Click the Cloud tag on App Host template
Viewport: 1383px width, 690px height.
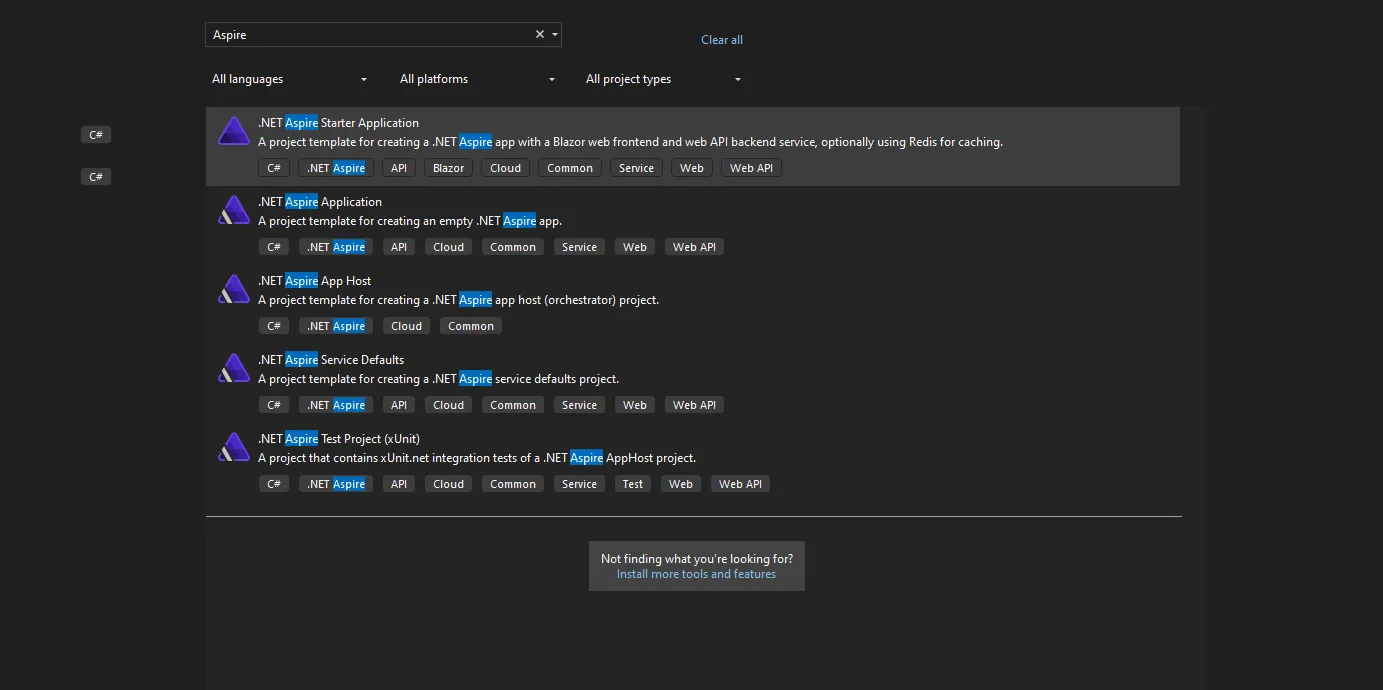pos(406,326)
